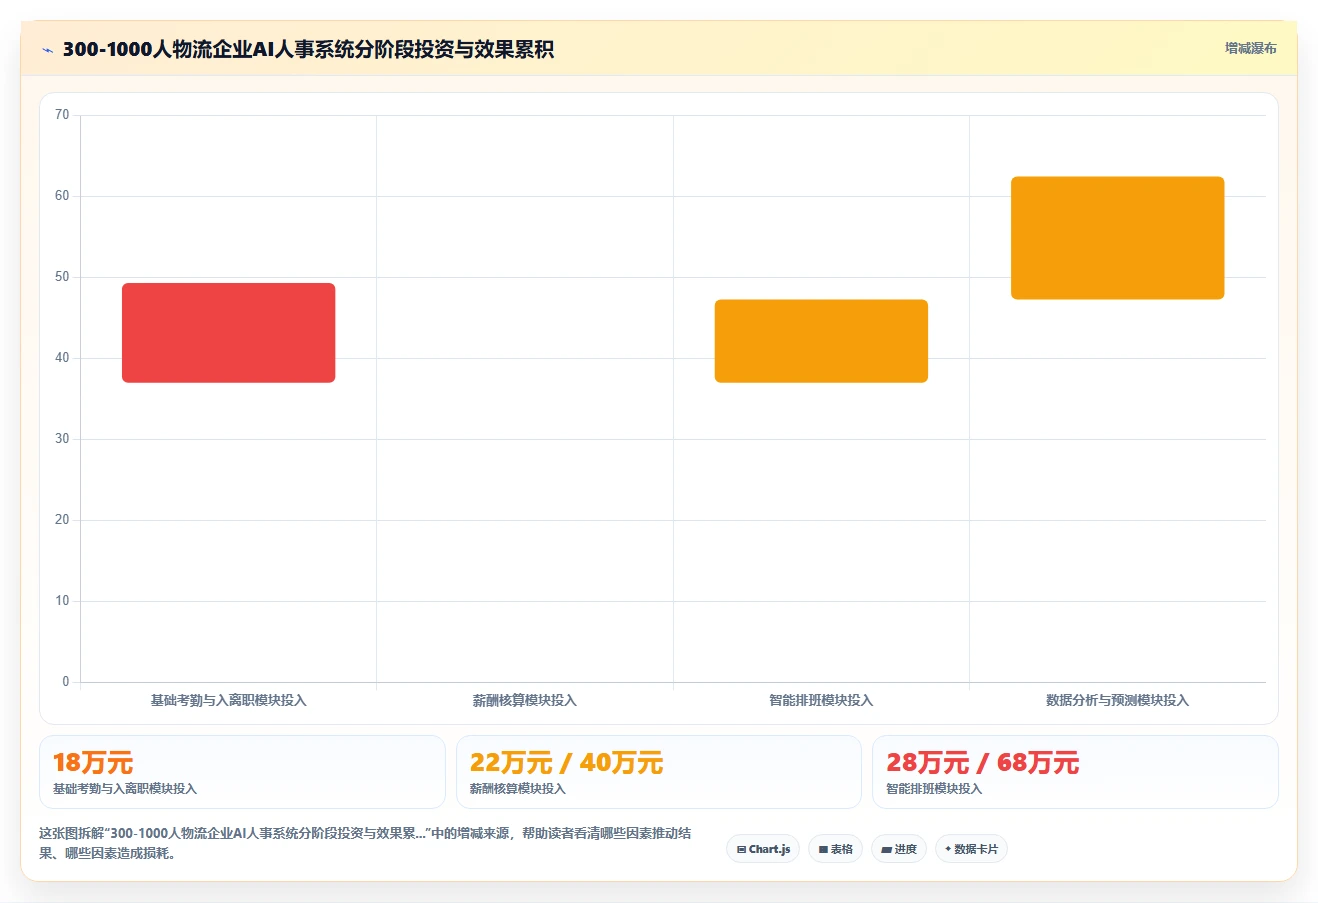Click the 增减瀑布 label in the header

click(1250, 48)
